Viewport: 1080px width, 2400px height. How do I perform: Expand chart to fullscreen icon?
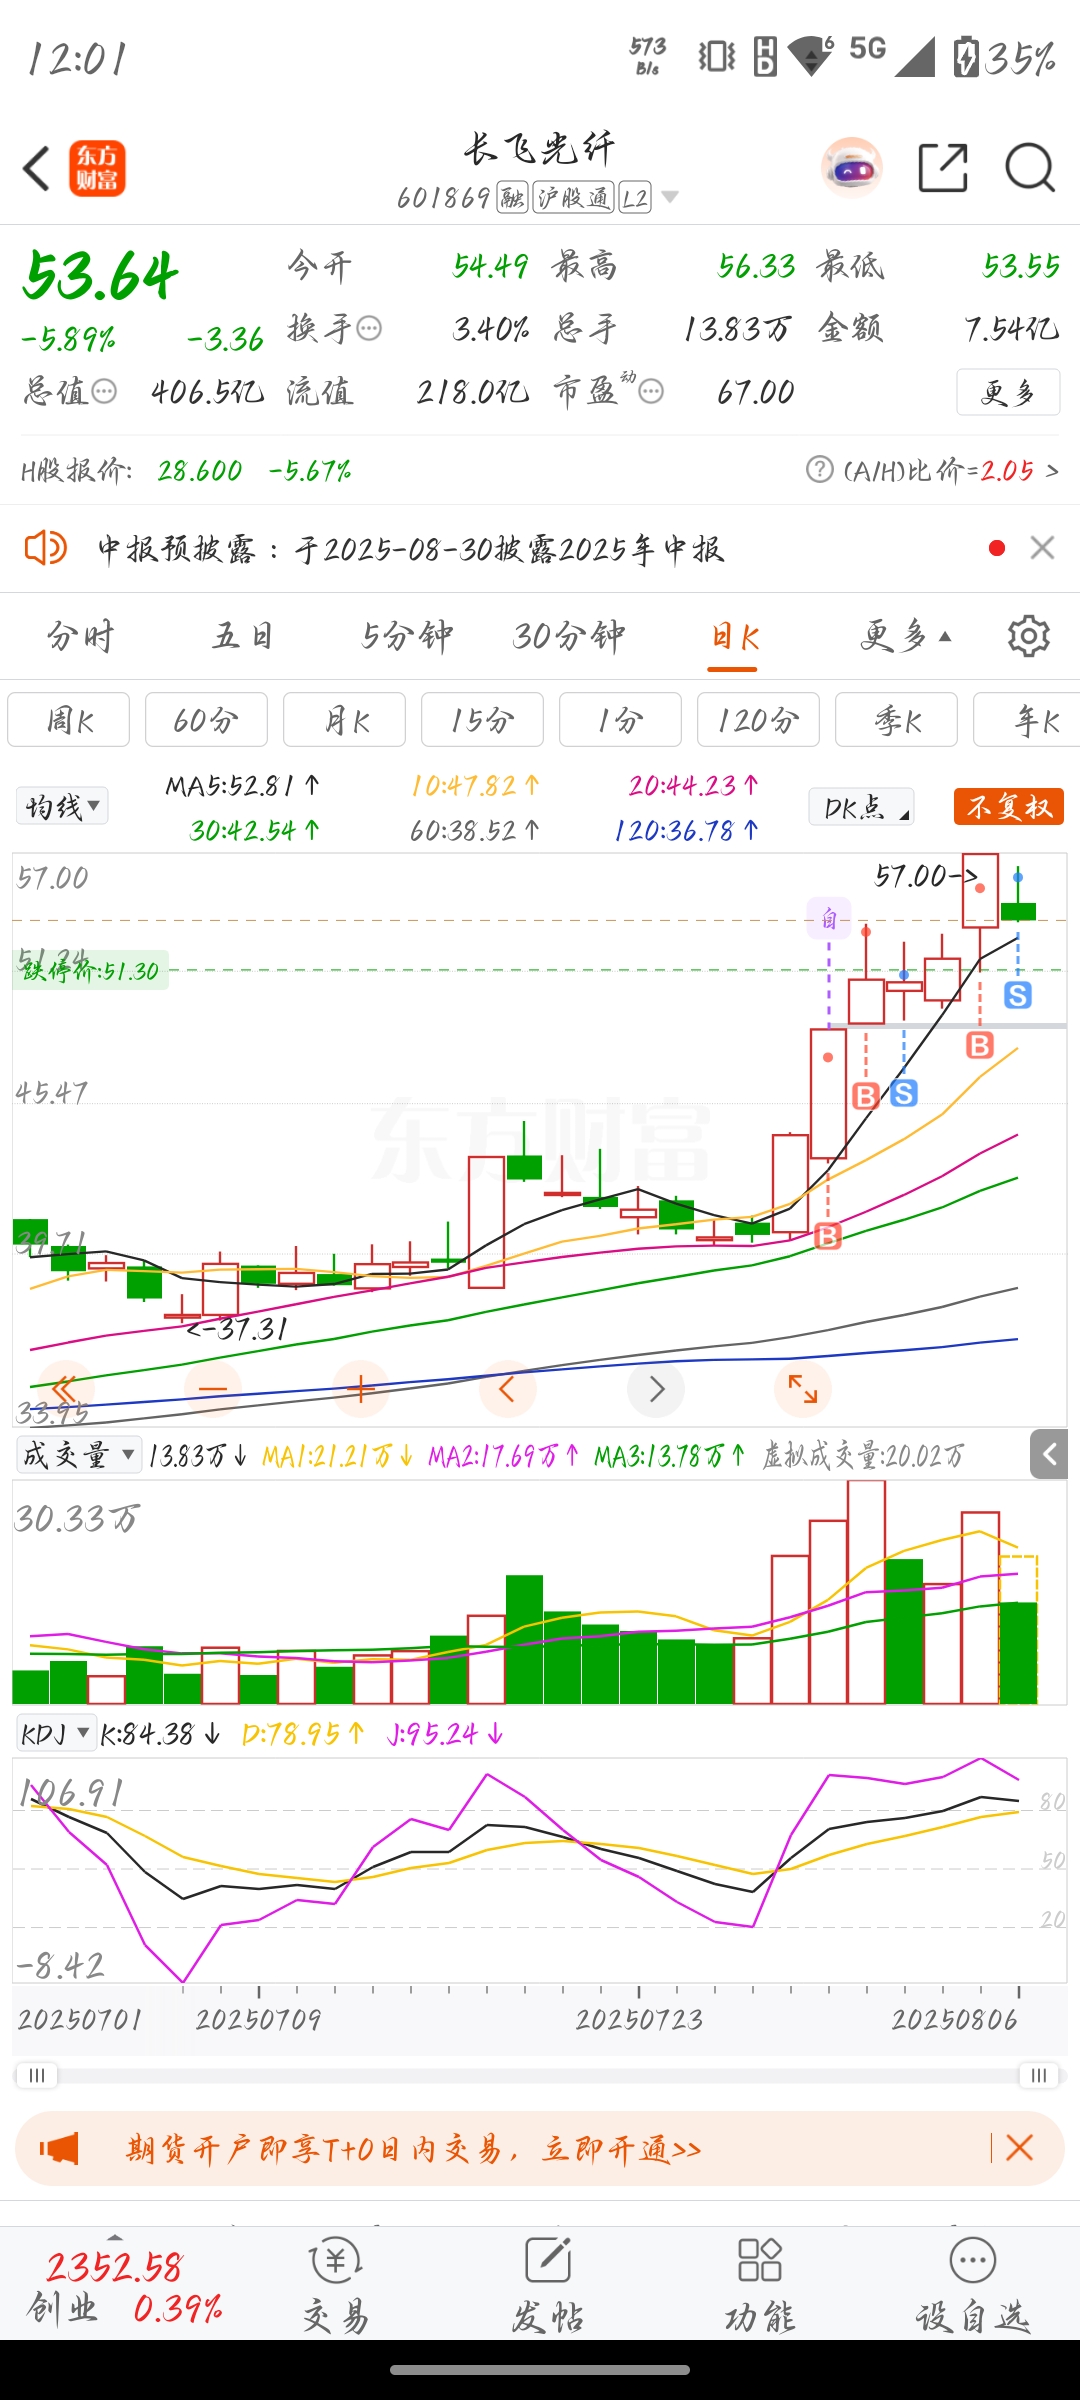[803, 1389]
